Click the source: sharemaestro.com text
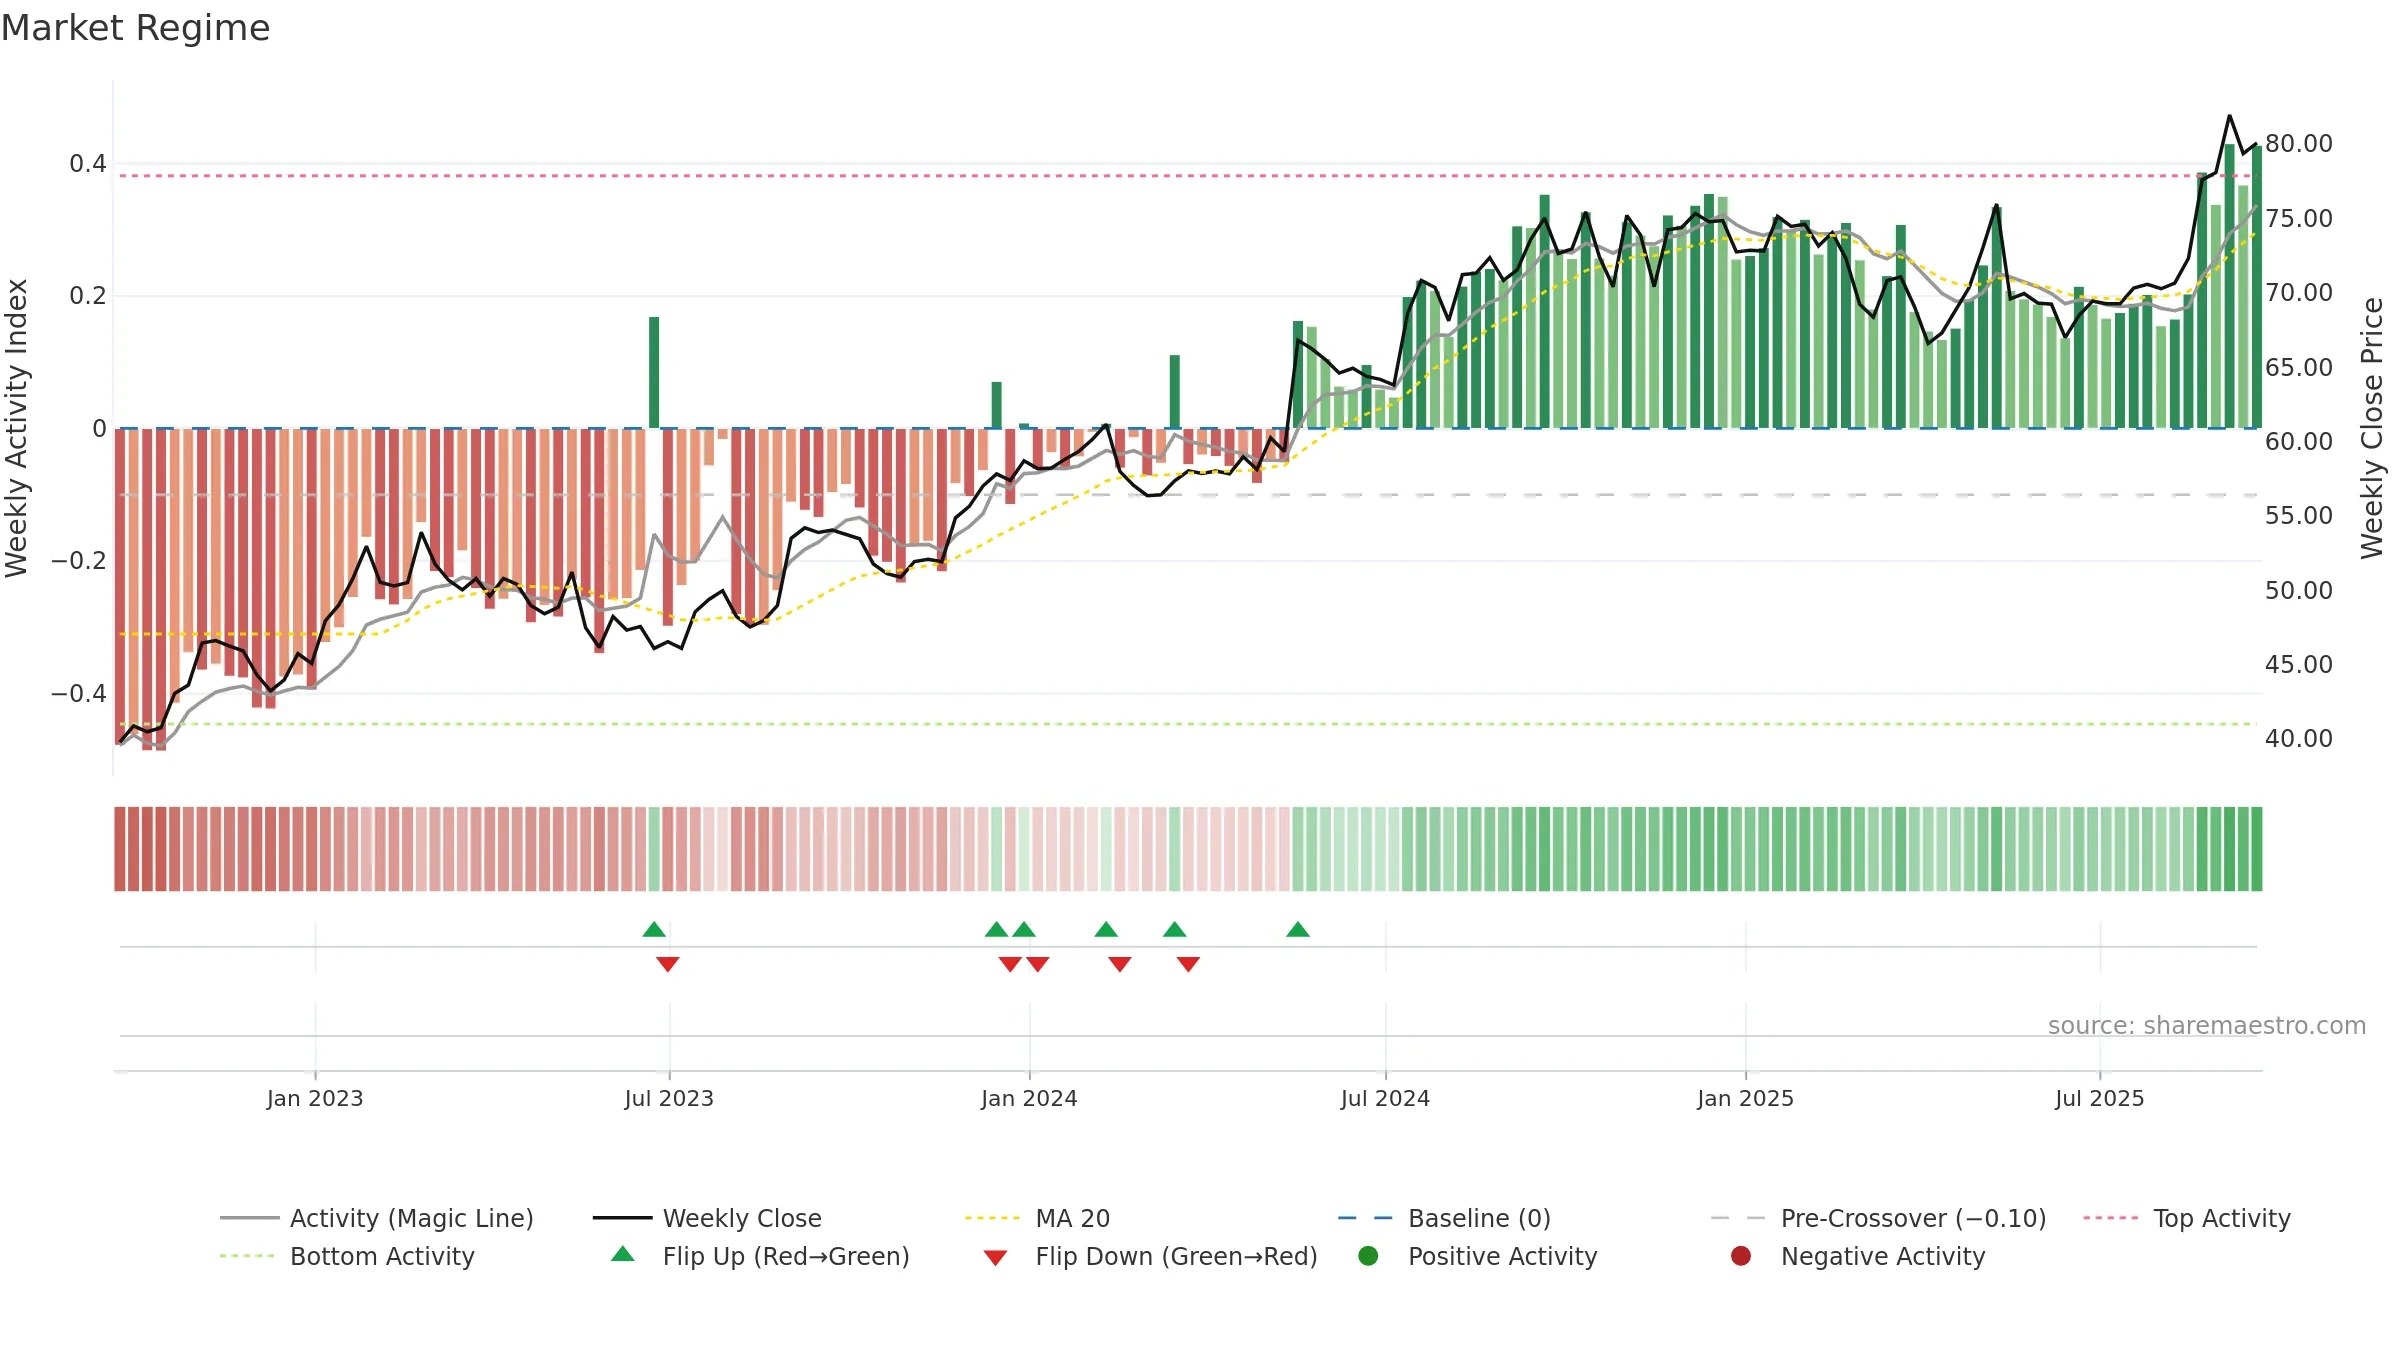2400x1350 pixels. 2207,1026
